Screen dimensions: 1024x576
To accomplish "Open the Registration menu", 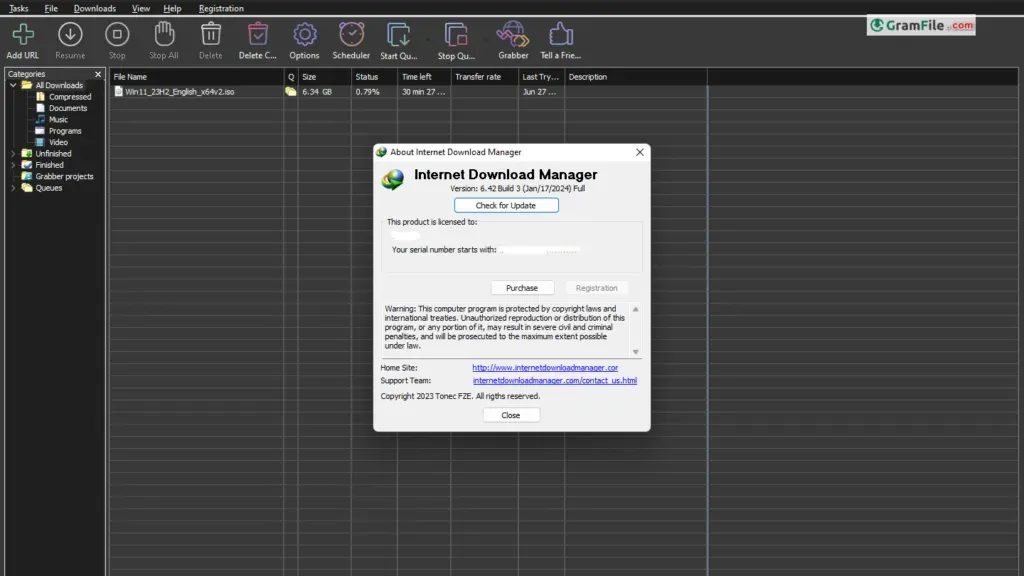I will tap(221, 8).
